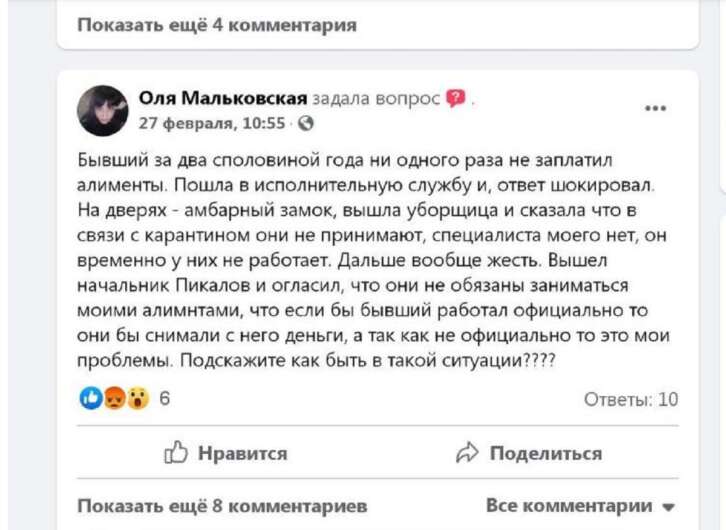
Task: Open Оля Мальковская's profile avatar
Action: (103, 110)
